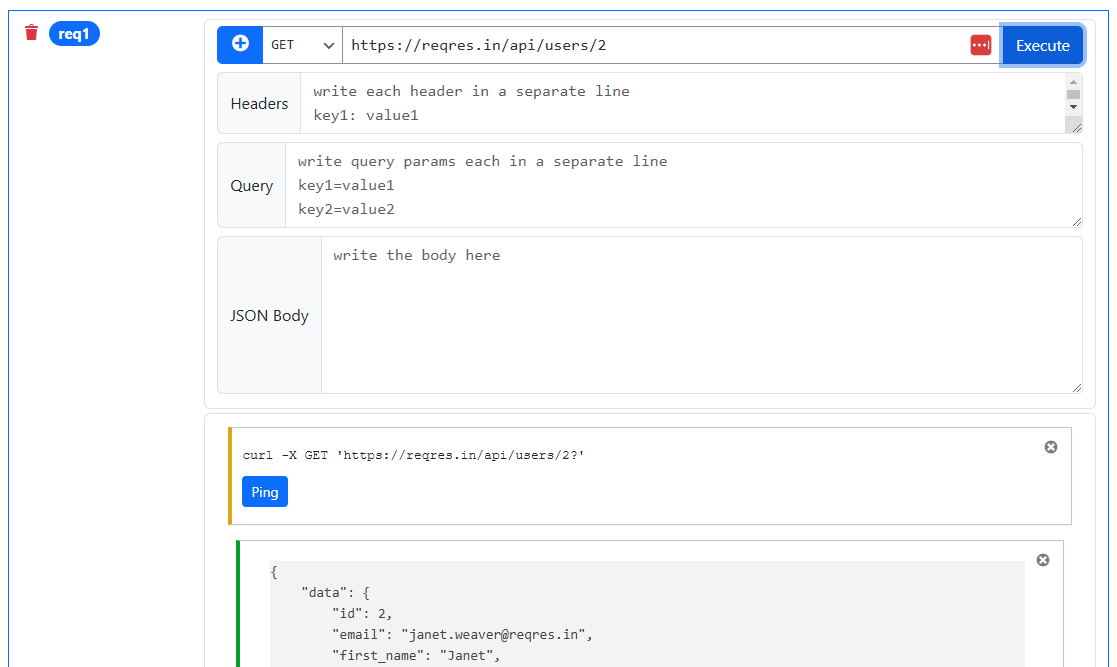Click the "data": { response line

click(336, 592)
